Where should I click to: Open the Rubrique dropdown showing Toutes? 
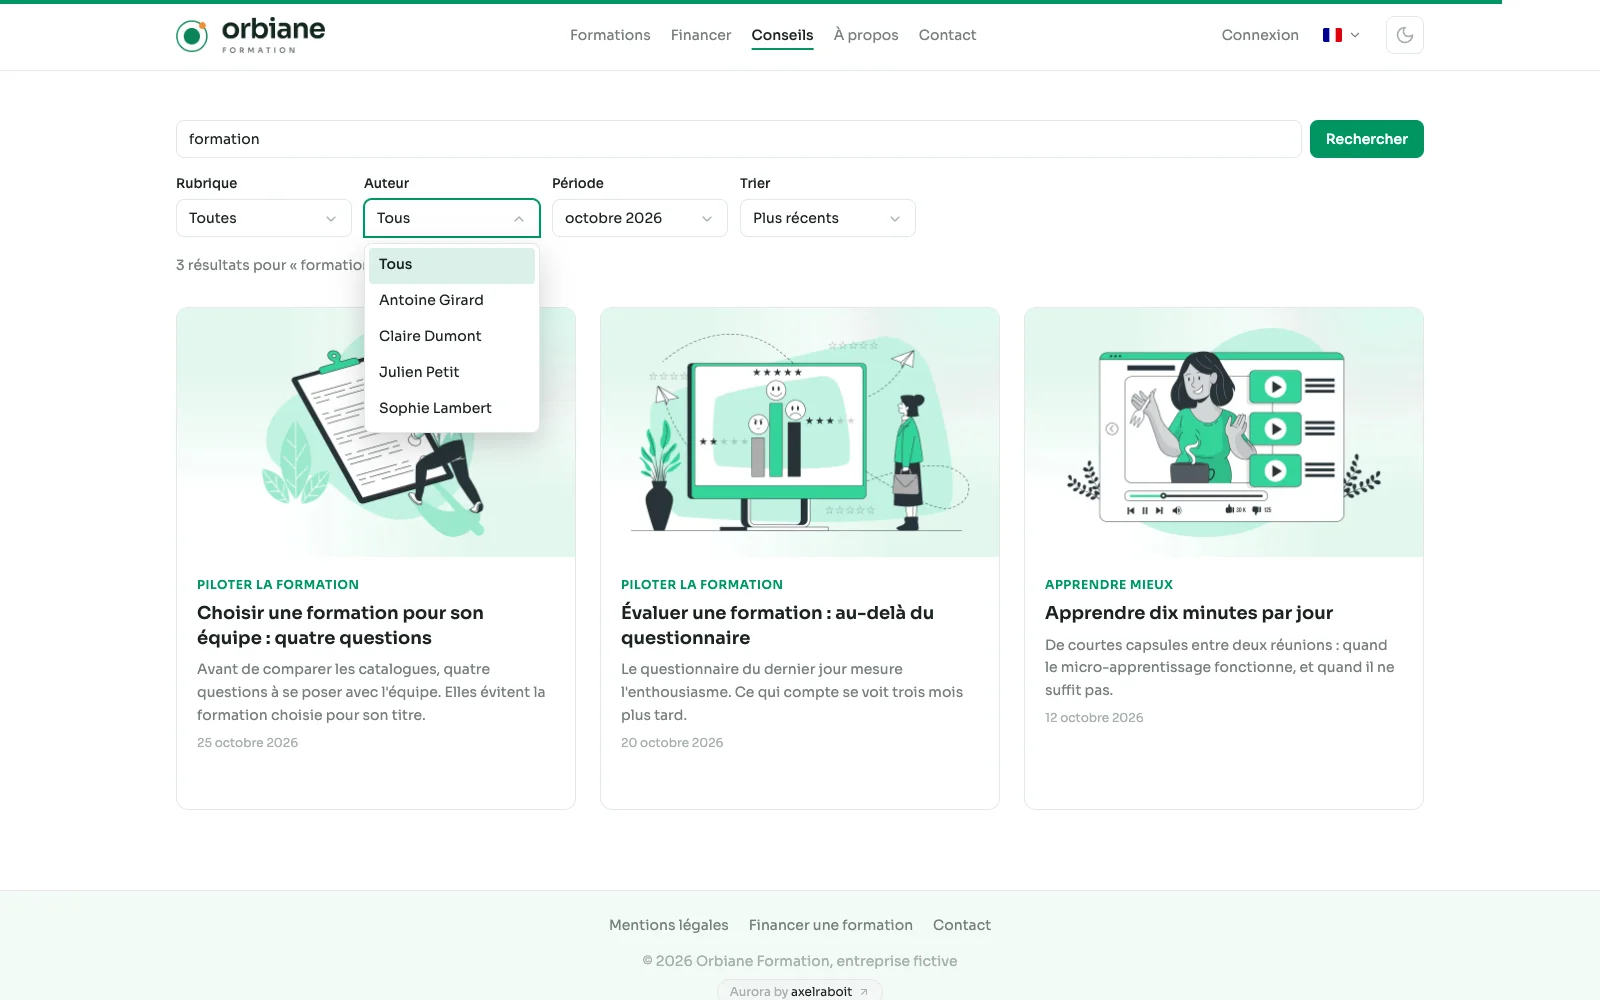click(x=263, y=218)
